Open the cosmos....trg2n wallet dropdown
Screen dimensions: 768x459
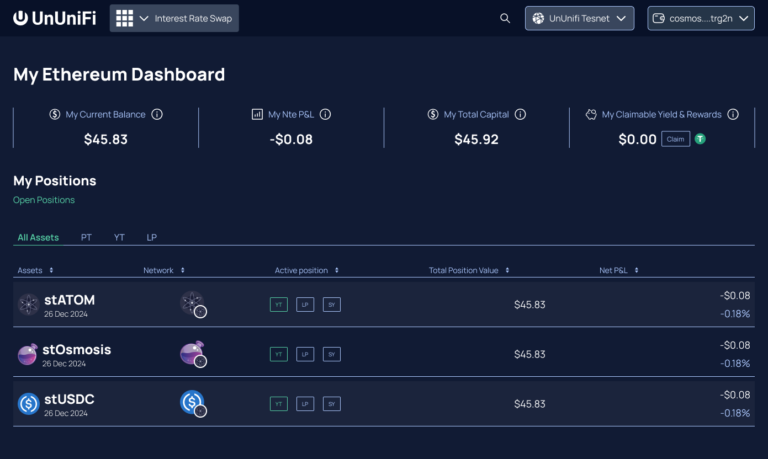tap(701, 18)
